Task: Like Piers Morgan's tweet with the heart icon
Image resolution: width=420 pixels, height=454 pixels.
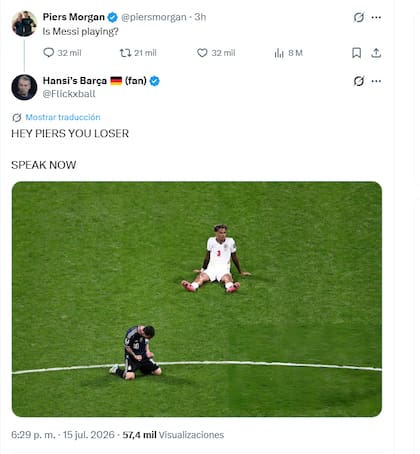Action: (202, 53)
